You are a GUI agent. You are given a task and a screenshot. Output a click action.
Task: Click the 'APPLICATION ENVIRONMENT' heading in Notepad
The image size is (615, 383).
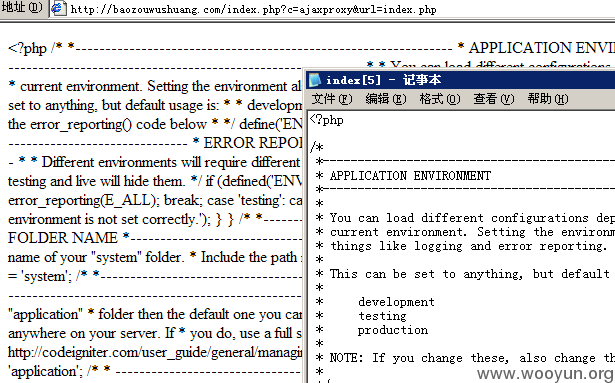(x=410, y=176)
